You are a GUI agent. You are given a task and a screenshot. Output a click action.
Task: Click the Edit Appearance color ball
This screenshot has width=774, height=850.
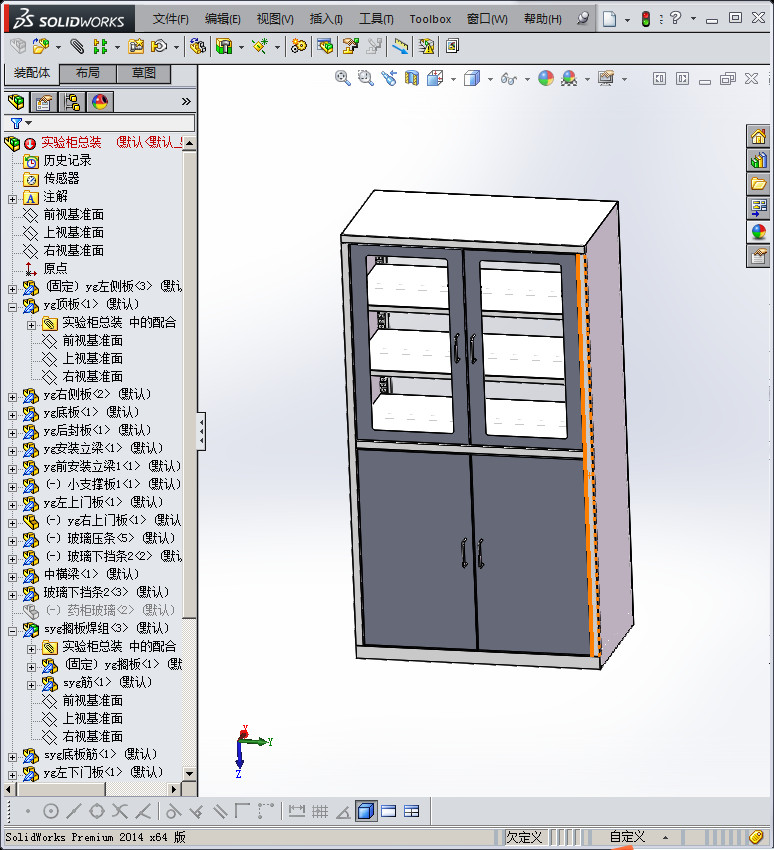(x=546, y=79)
